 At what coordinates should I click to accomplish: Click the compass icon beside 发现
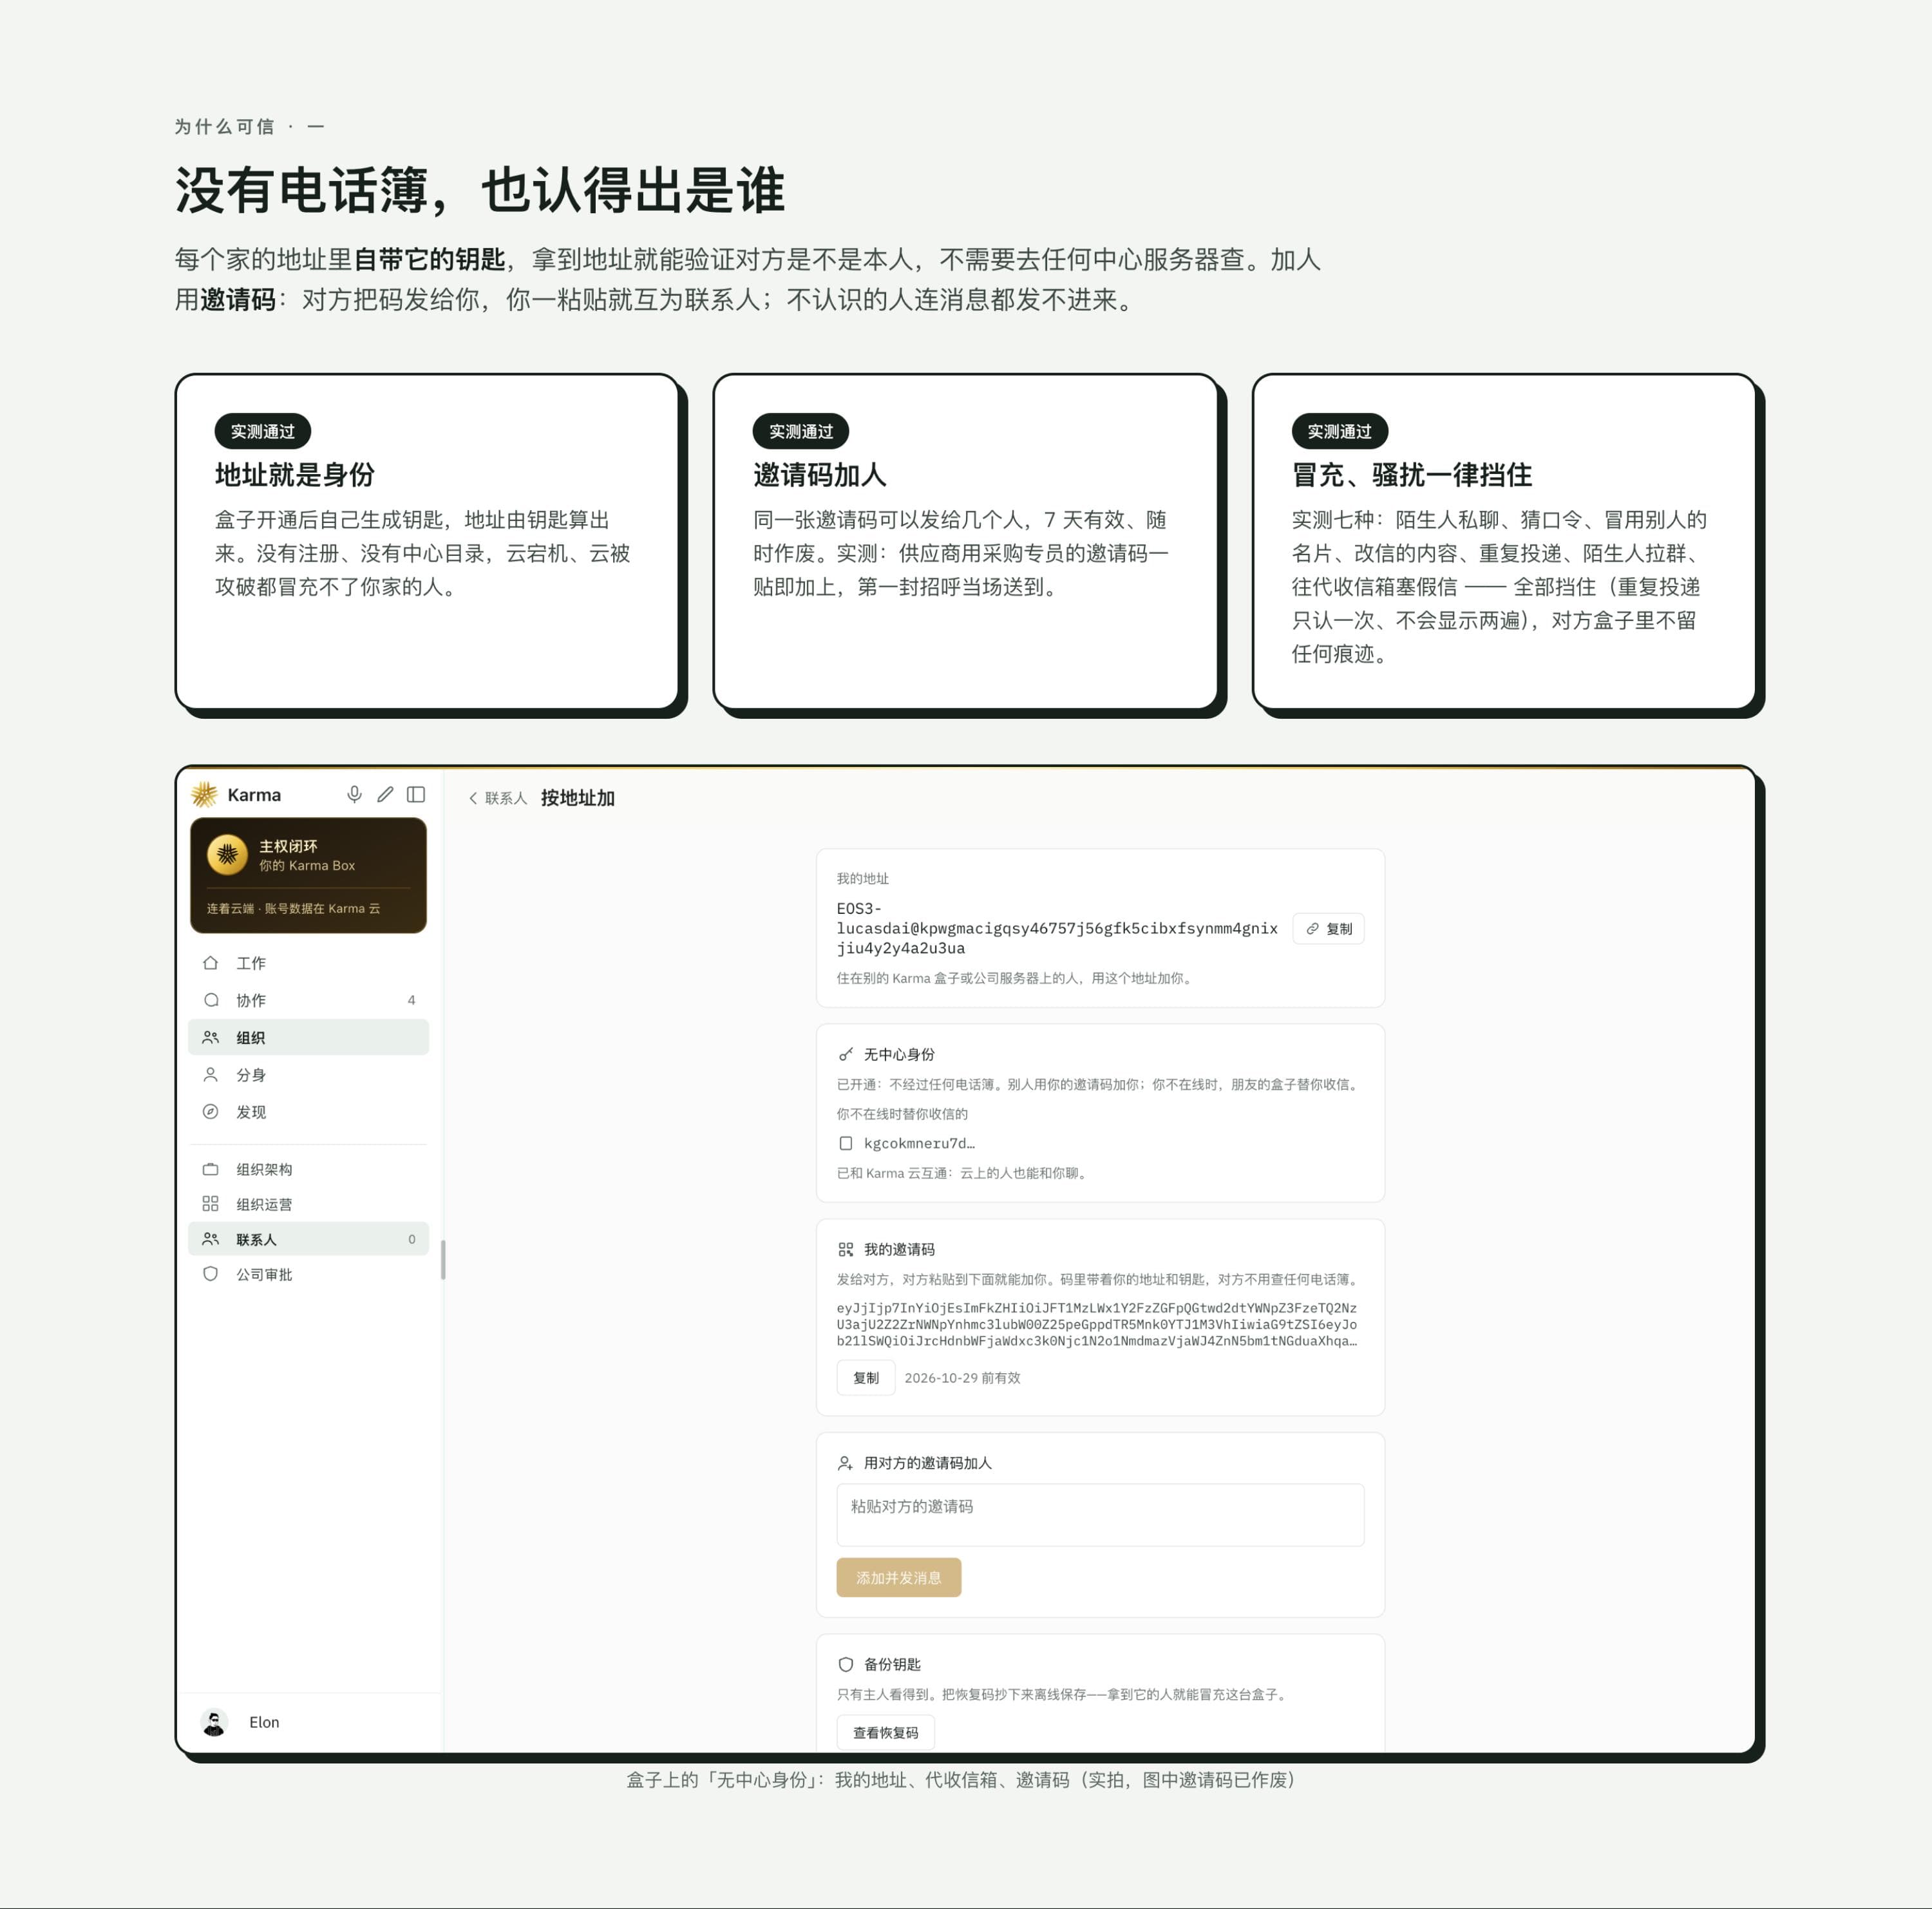[210, 1111]
